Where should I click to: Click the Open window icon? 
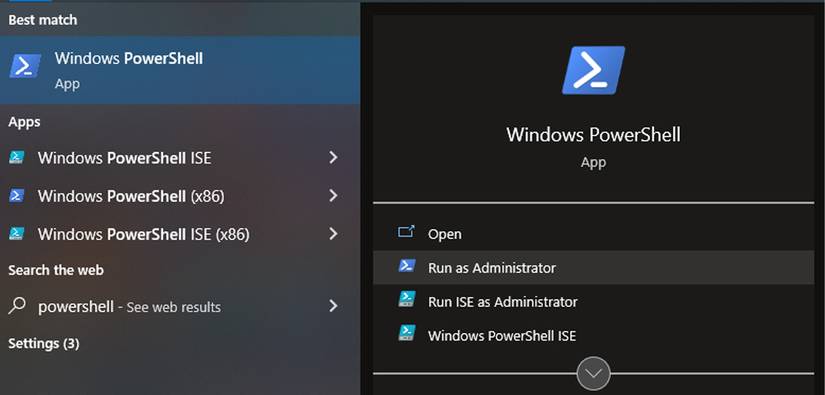click(406, 232)
